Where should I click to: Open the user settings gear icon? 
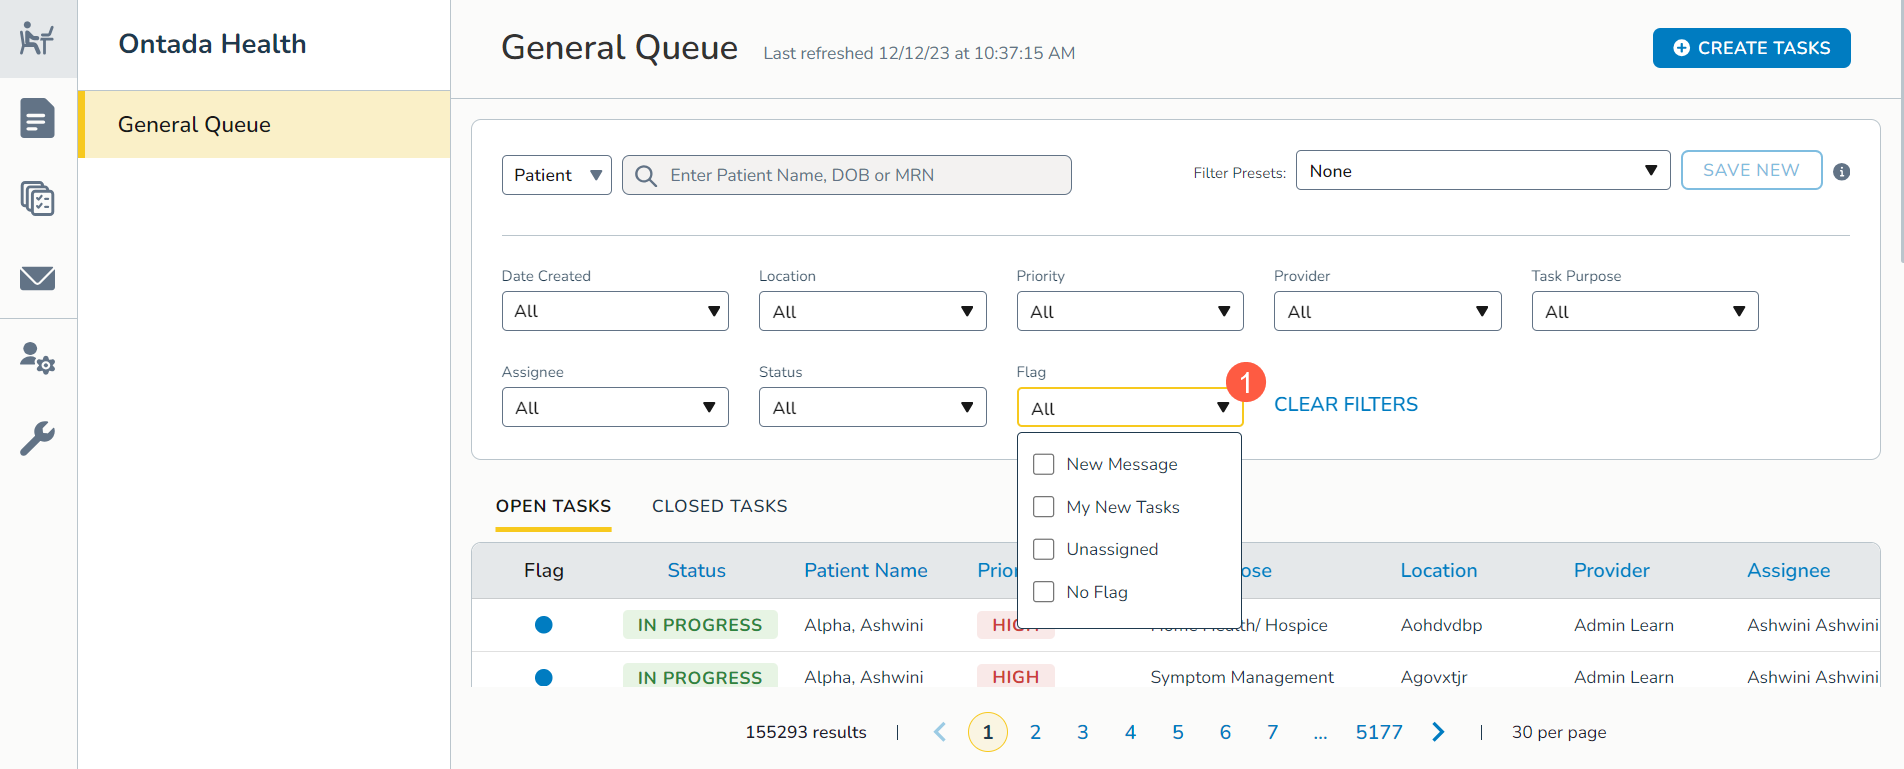pos(37,358)
